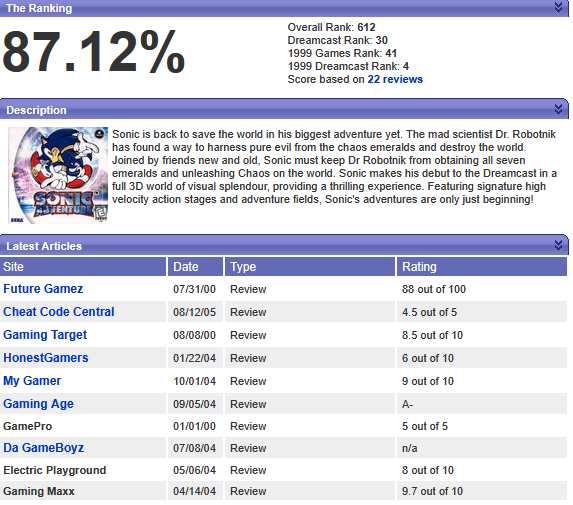Select the GamePro row entry

[283, 426]
